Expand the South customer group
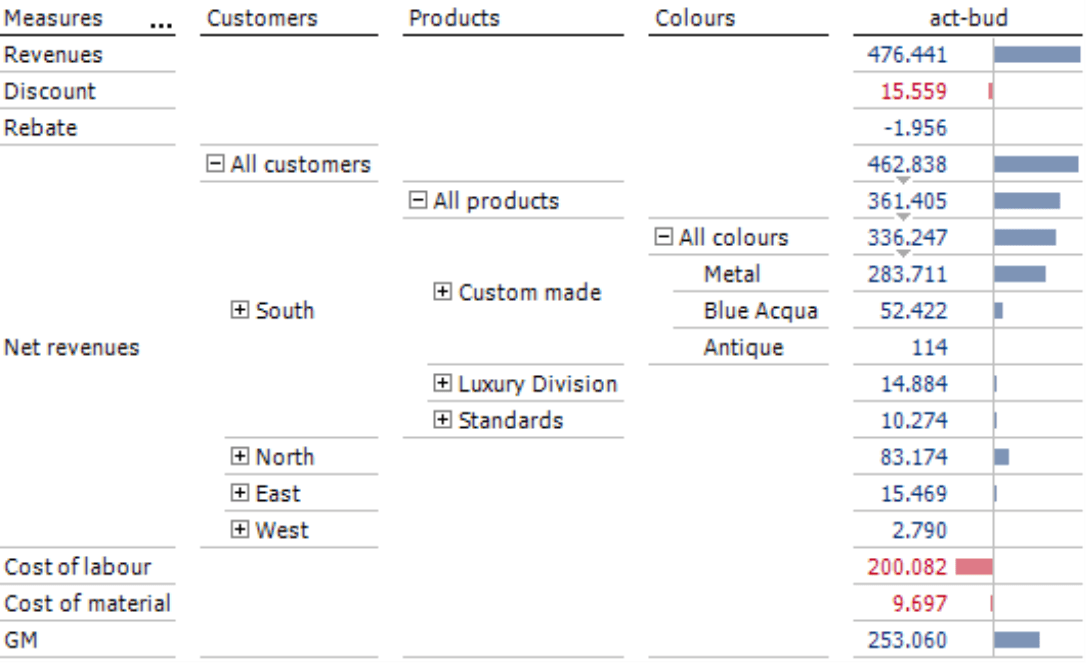The width and height of the screenshot is (1086, 663). tap(240, 310)
